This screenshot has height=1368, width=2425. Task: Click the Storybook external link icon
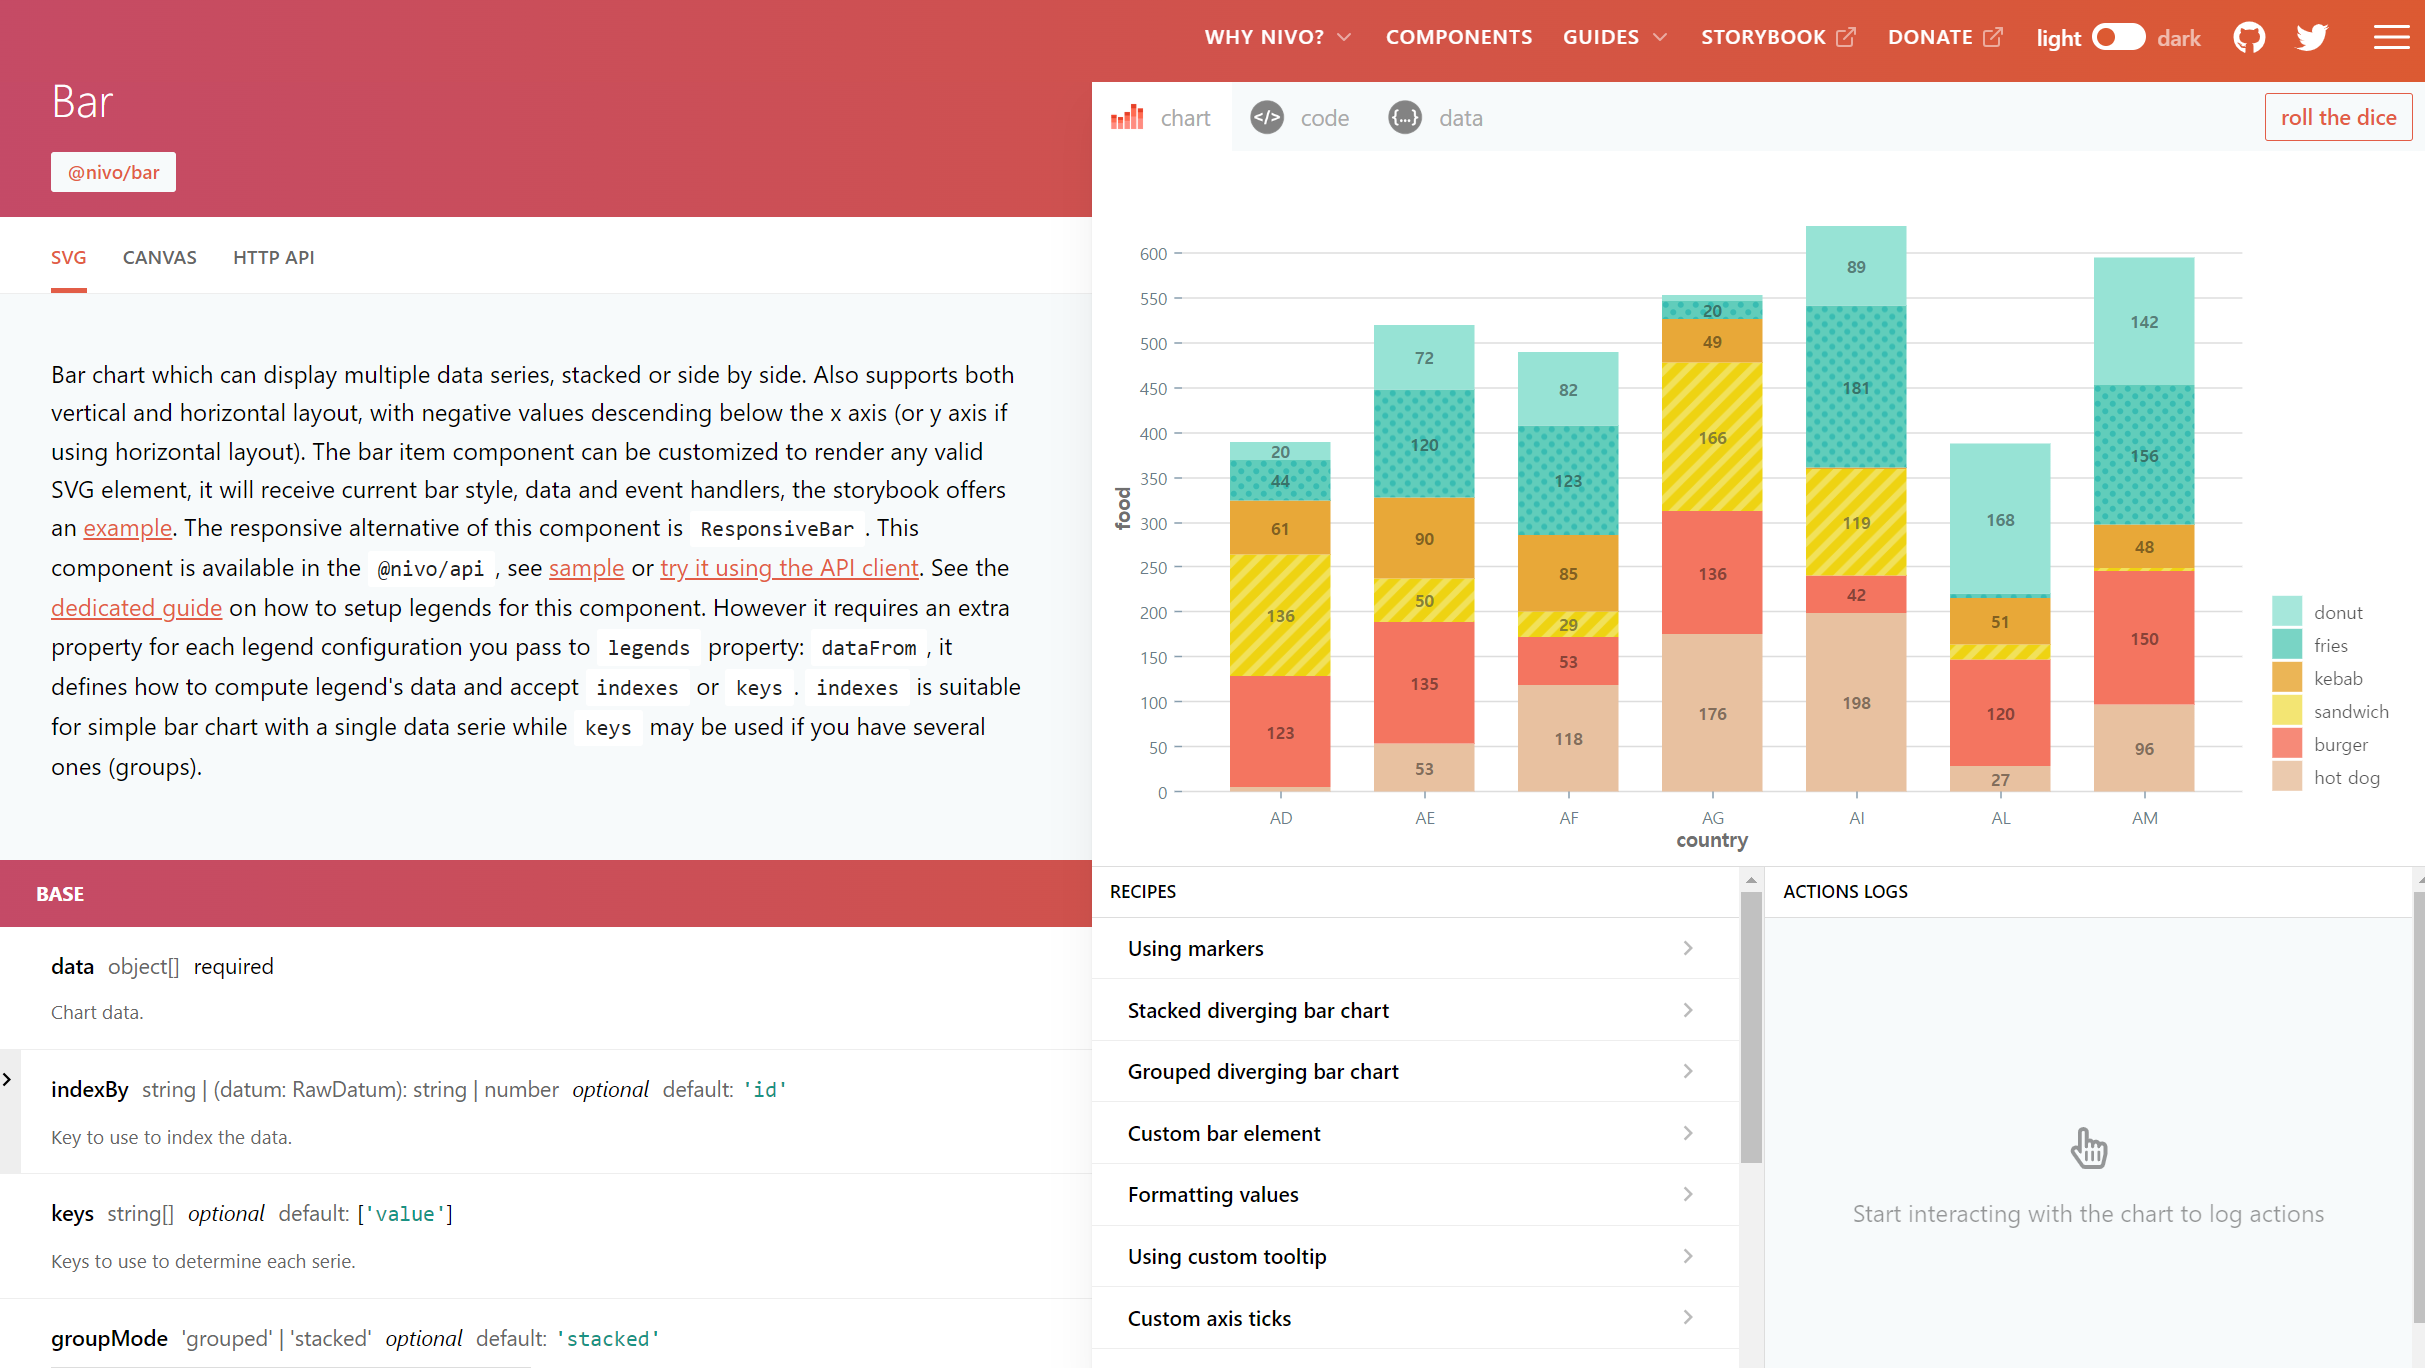(1846, 37)
